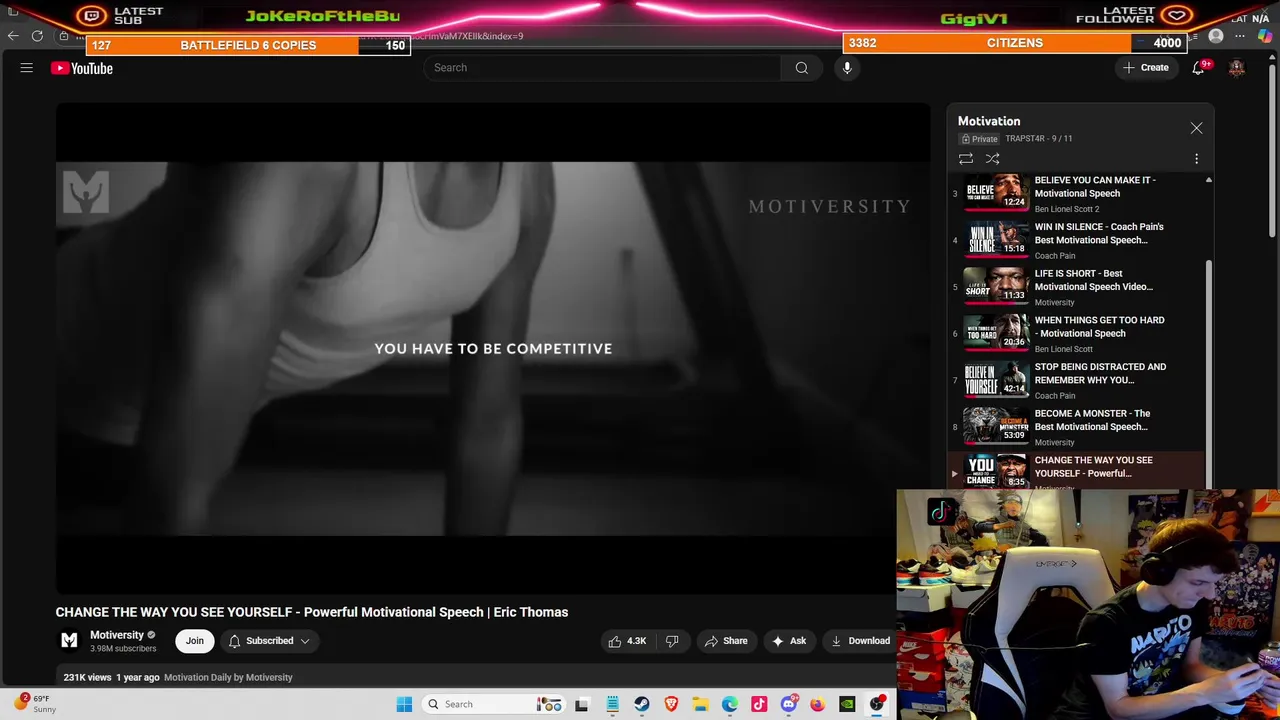Reload the browser page

(x=37, y=36)
